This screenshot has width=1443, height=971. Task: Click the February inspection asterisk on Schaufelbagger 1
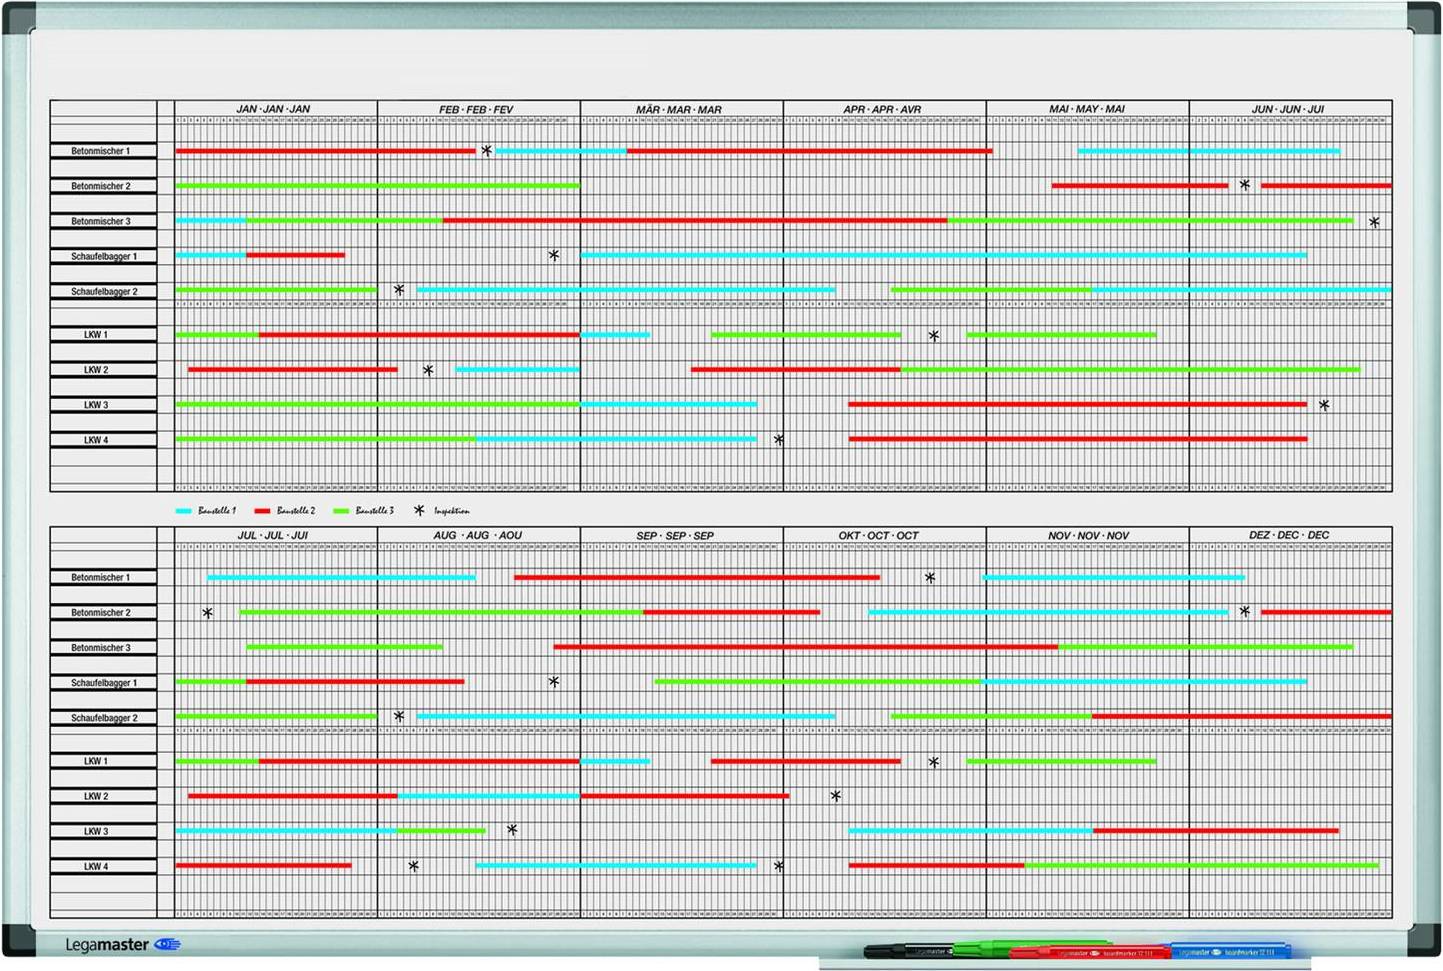pyautogui.click(x=554, y=255)
